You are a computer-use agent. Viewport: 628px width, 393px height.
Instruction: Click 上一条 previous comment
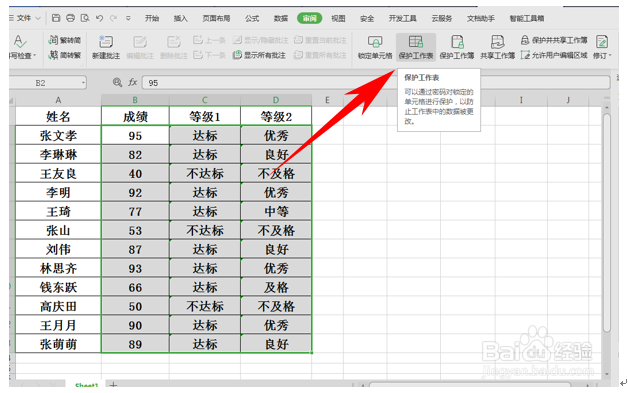(x=209, y=40)
